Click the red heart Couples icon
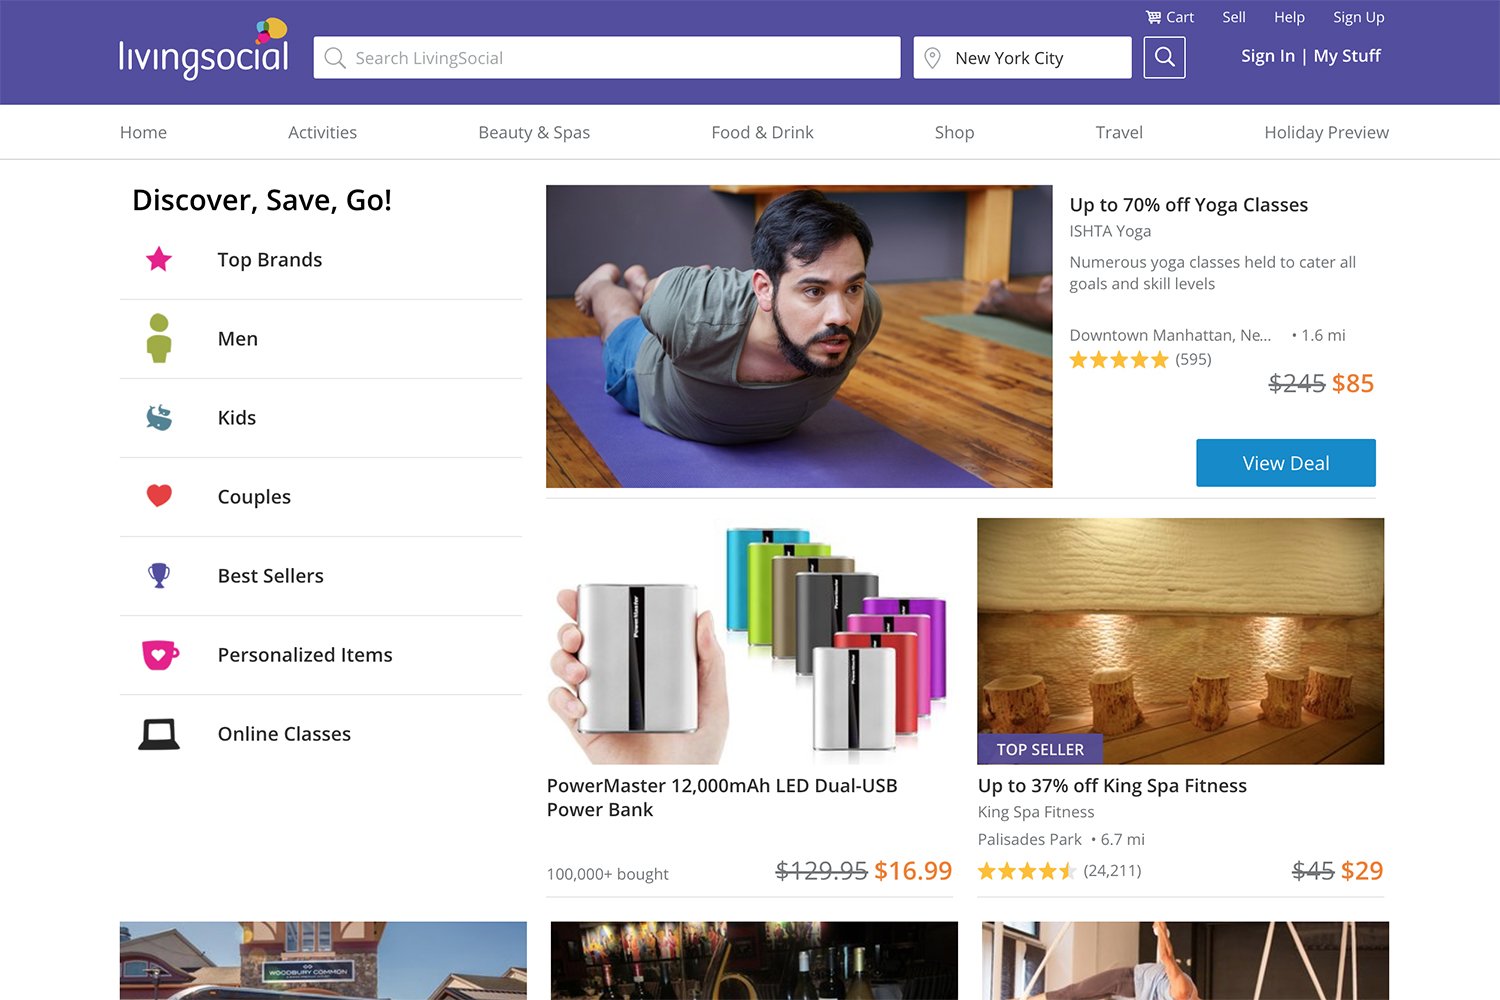 [159, 496]
